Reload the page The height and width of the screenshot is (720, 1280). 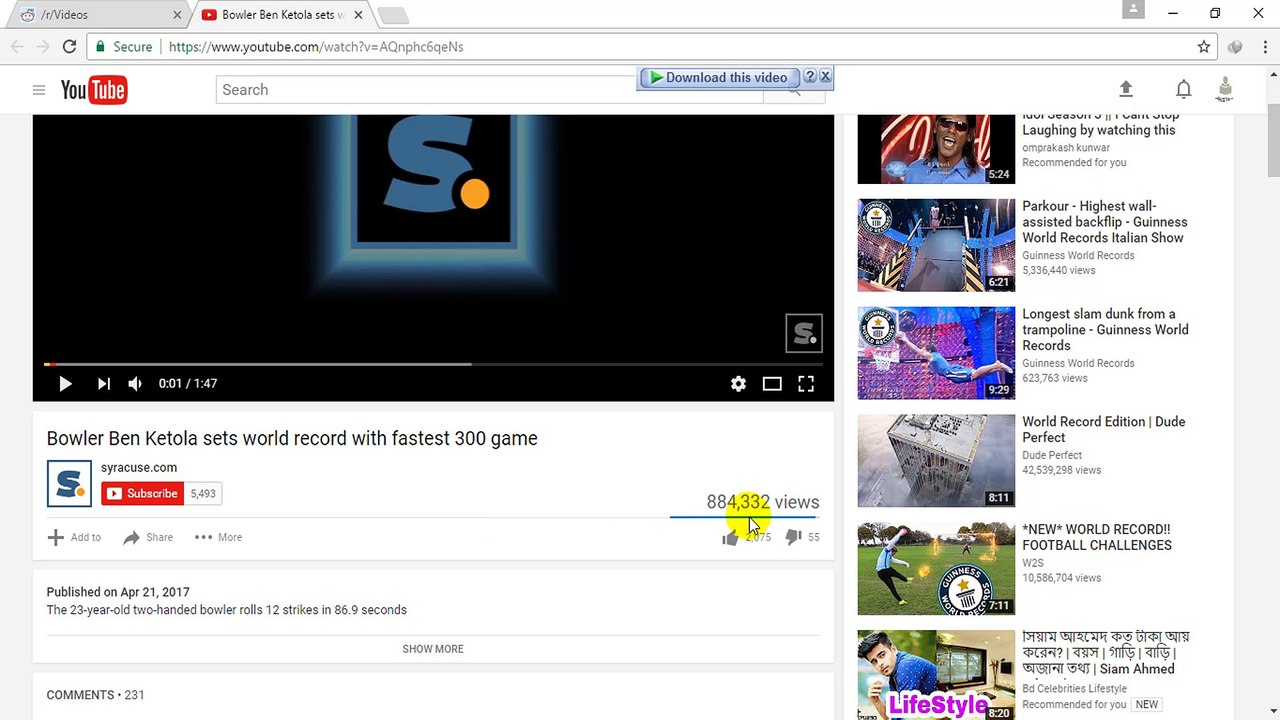[x=69, y=47]
